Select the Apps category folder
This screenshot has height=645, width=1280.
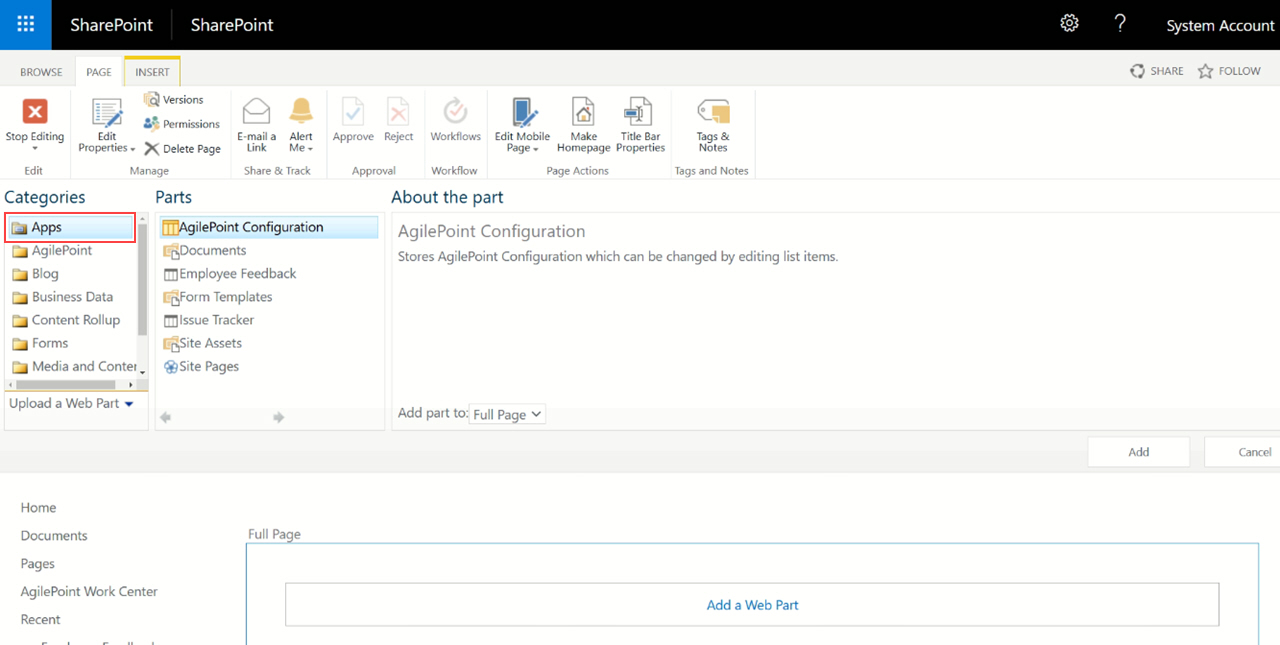[x=70, y=227]
